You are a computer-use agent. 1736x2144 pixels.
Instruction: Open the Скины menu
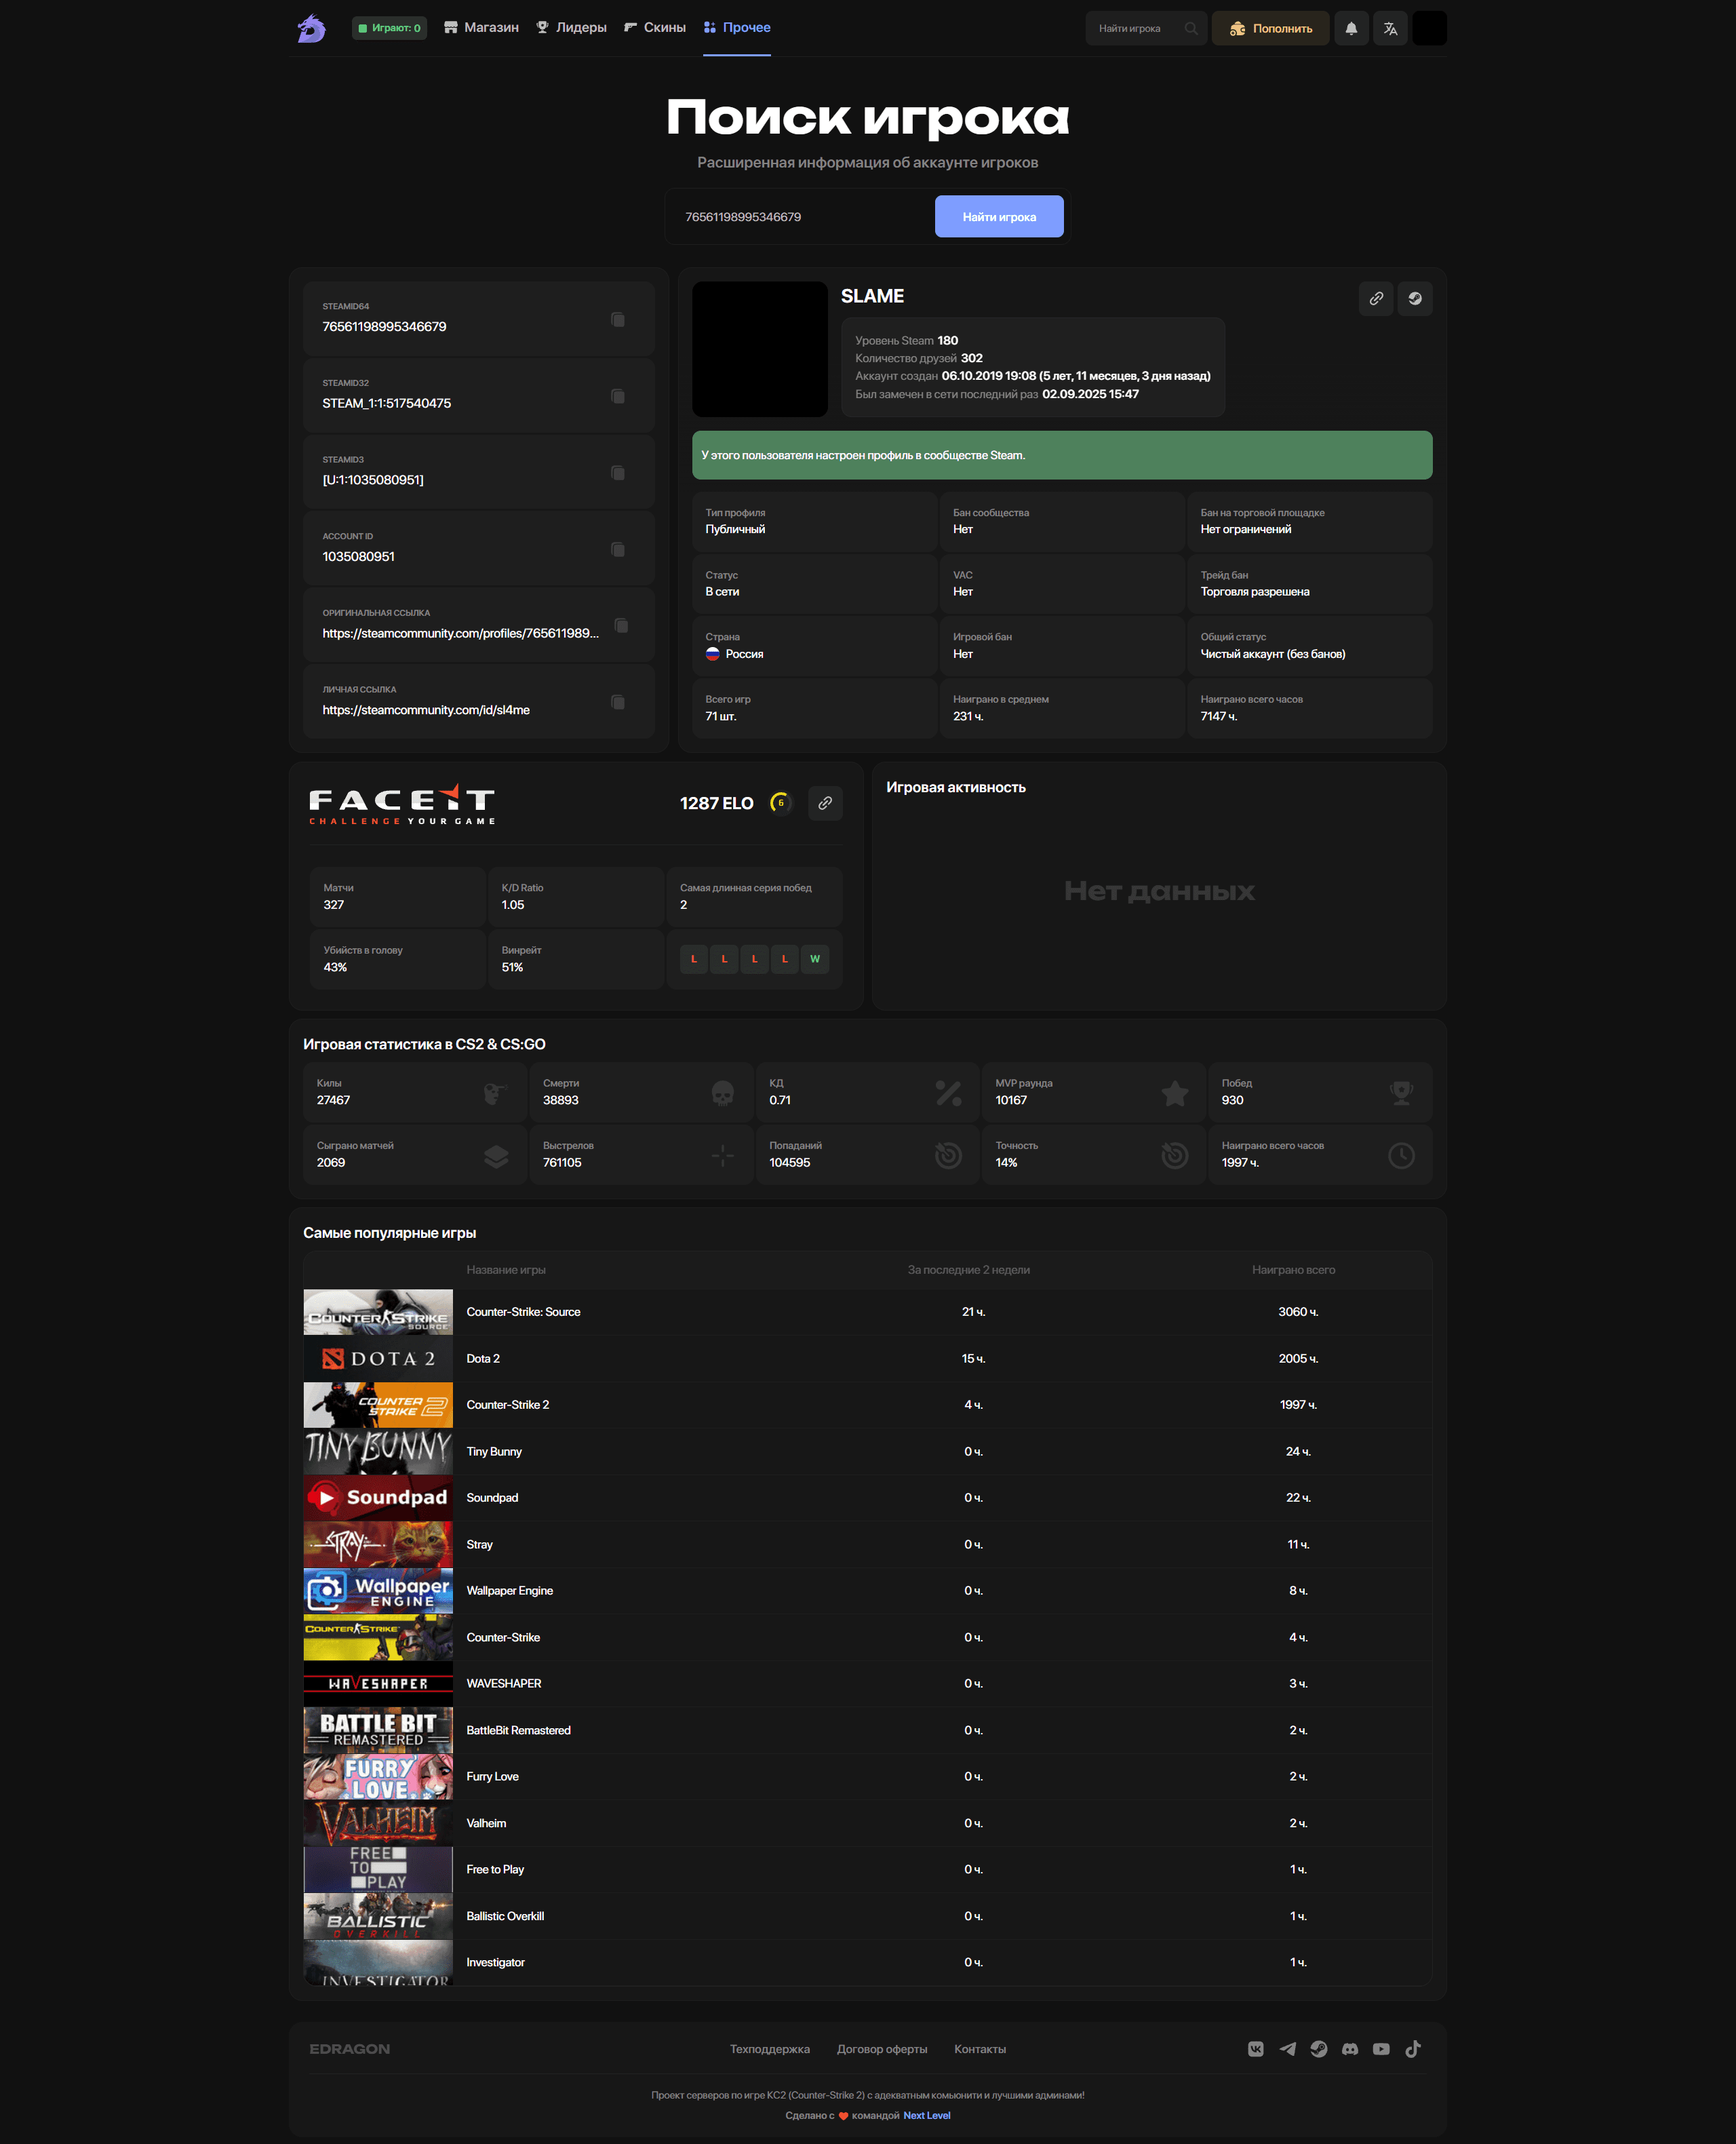(655, 28)
